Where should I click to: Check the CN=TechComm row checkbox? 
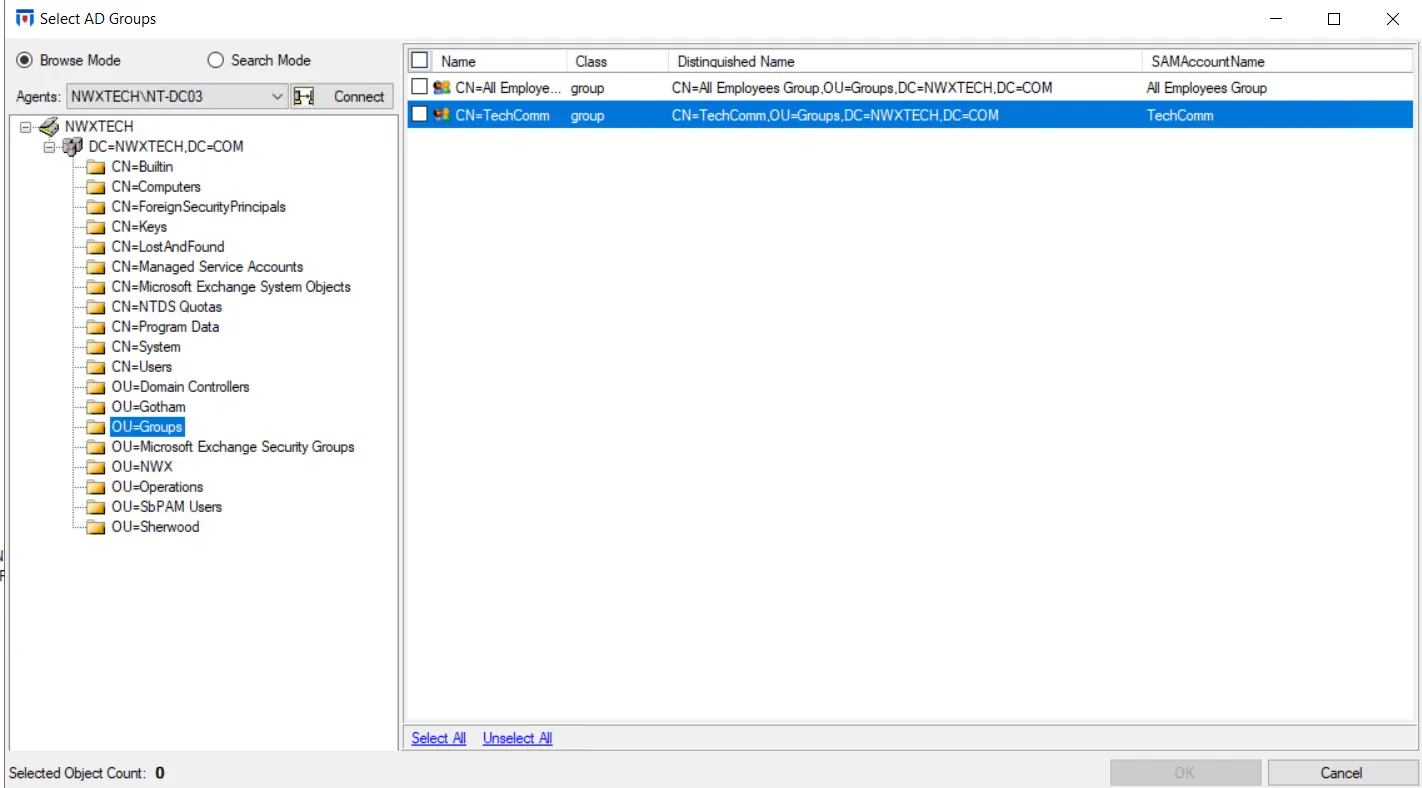tap(420, 115)
